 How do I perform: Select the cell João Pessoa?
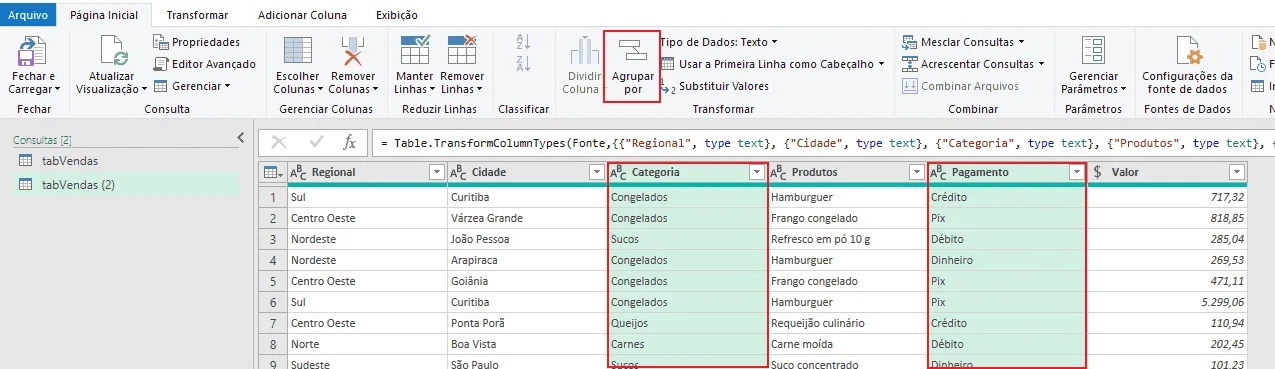[x=527, y=239]
